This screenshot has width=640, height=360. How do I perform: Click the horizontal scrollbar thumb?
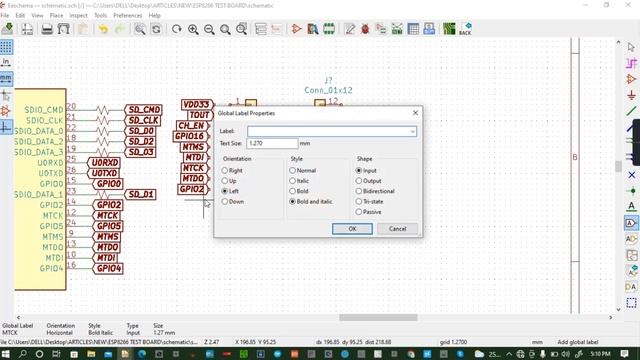(x=378, y=317)
